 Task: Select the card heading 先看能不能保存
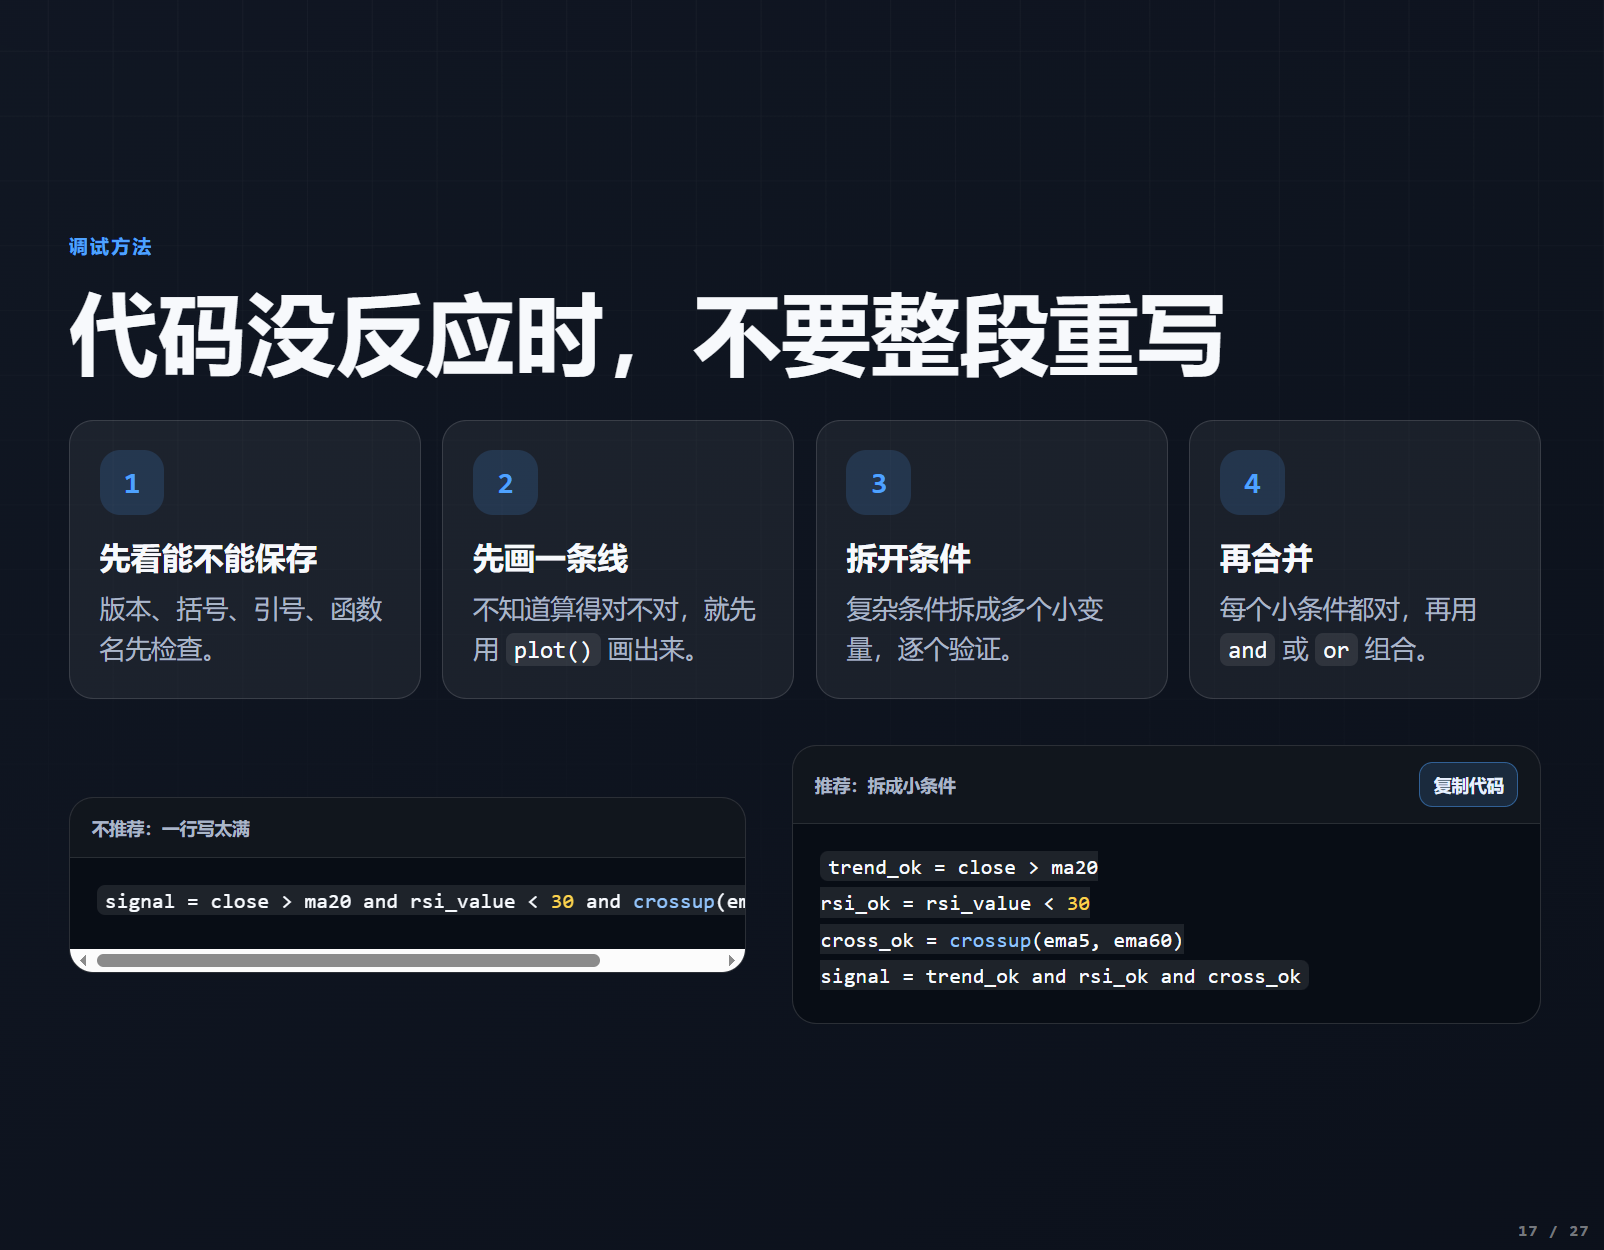[x=208, y=558]
